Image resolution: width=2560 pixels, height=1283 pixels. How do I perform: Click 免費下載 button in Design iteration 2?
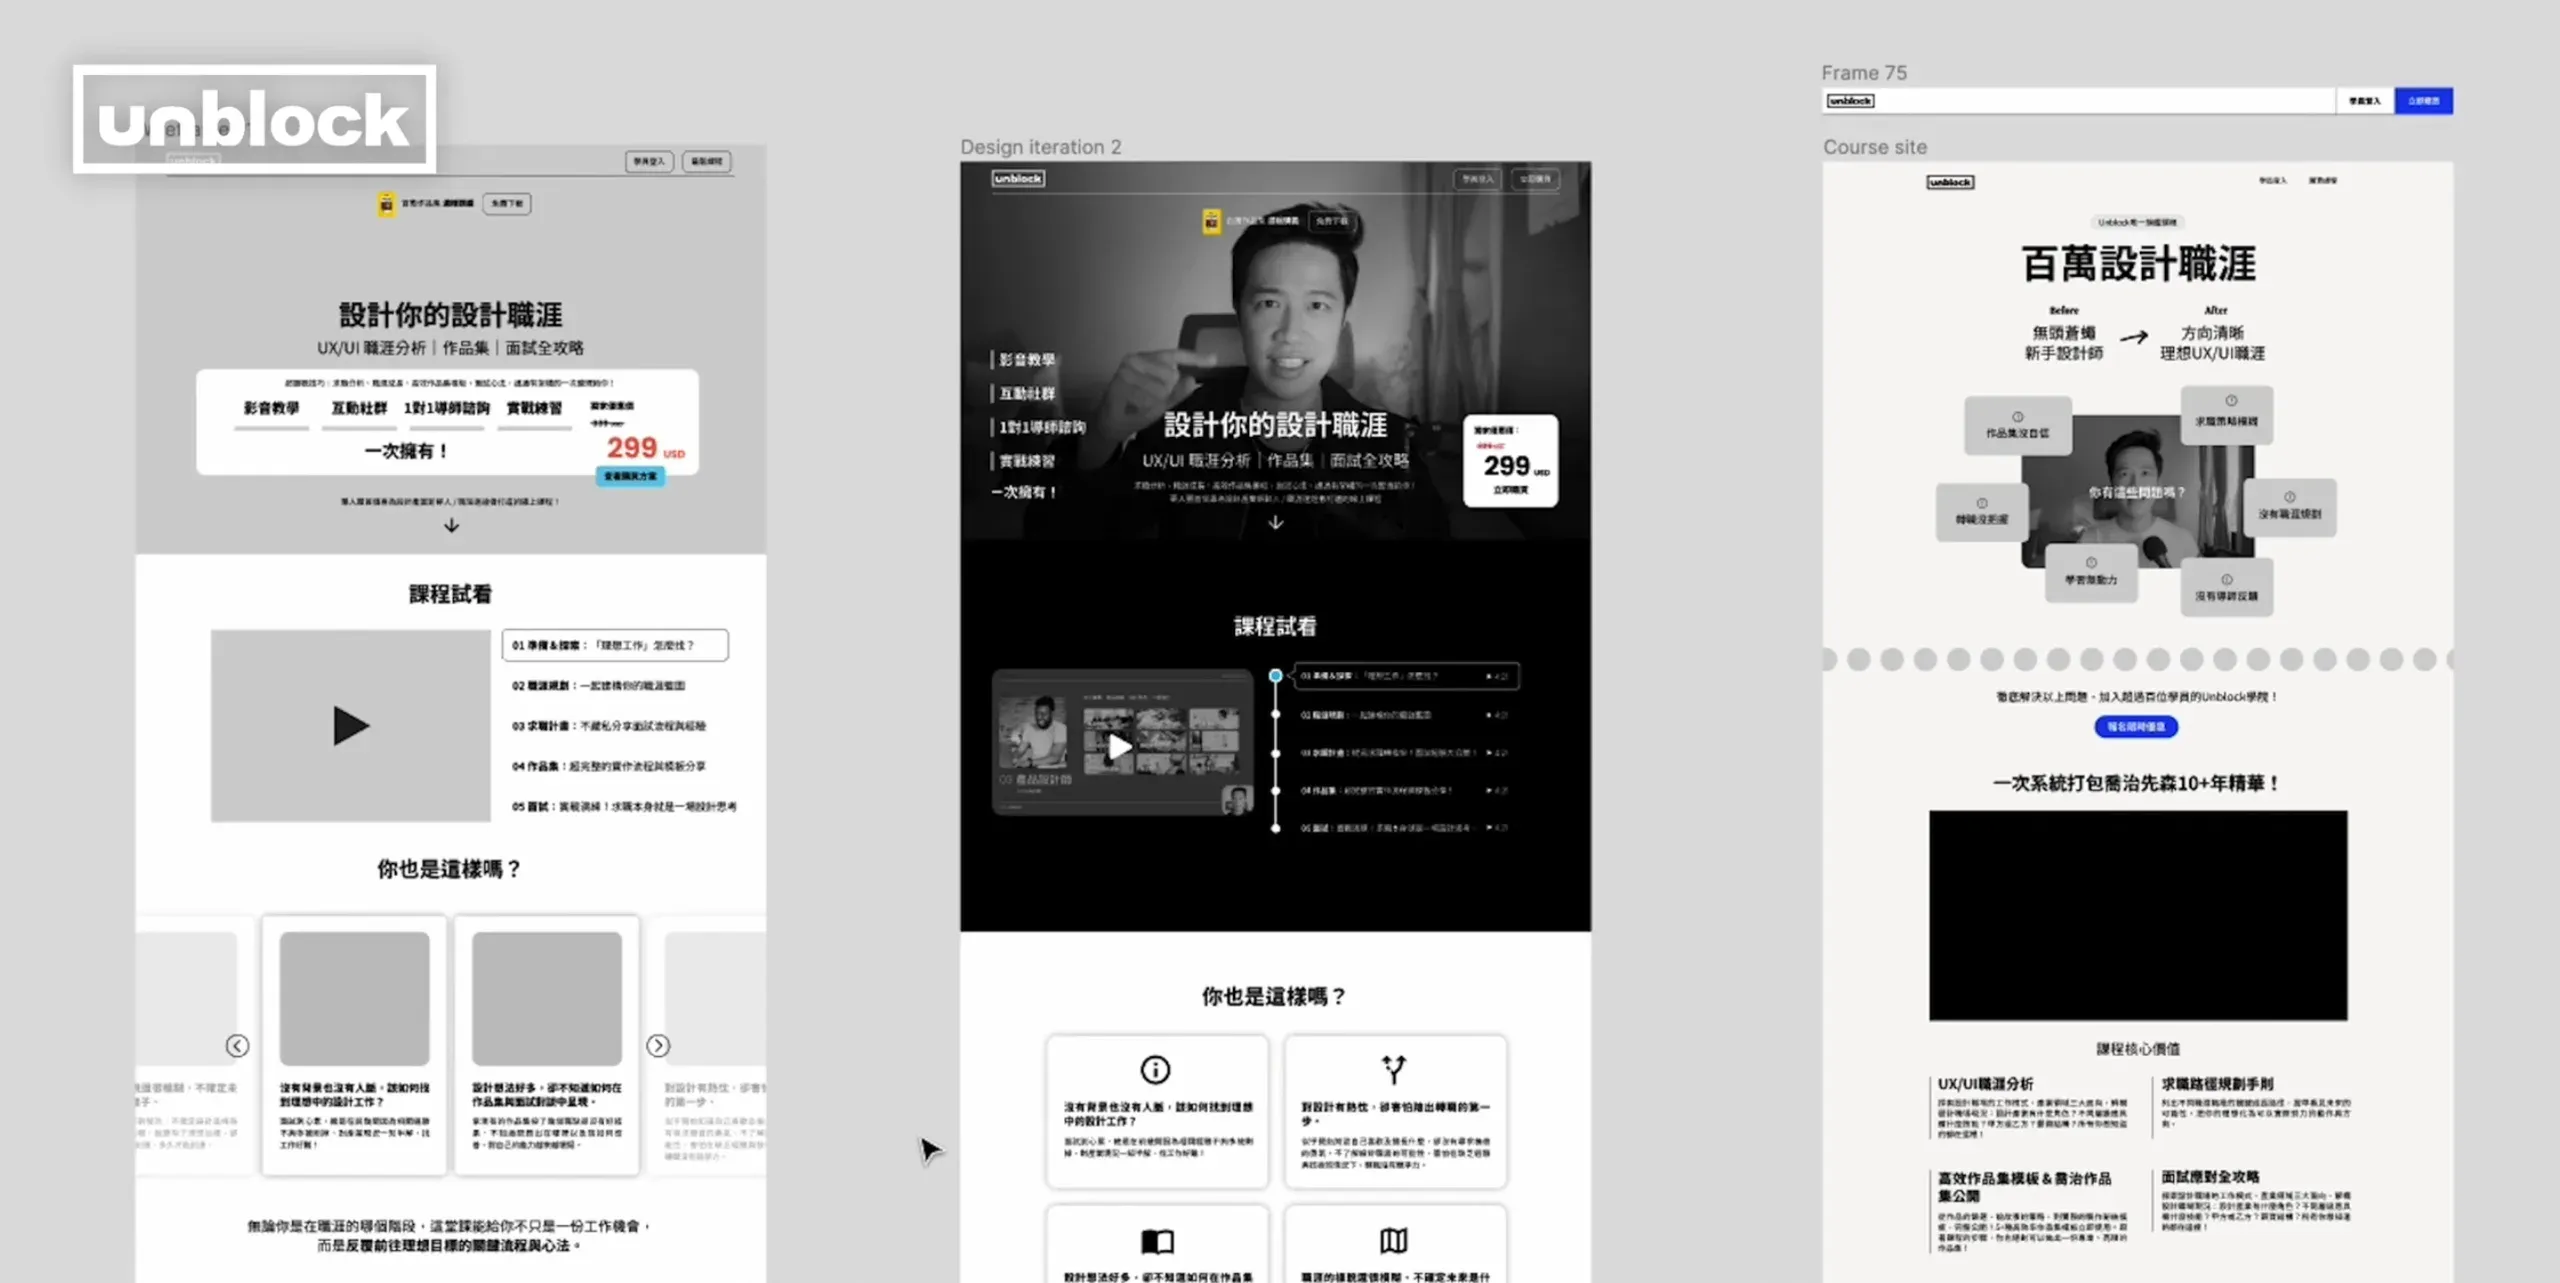pos(1332,221)
